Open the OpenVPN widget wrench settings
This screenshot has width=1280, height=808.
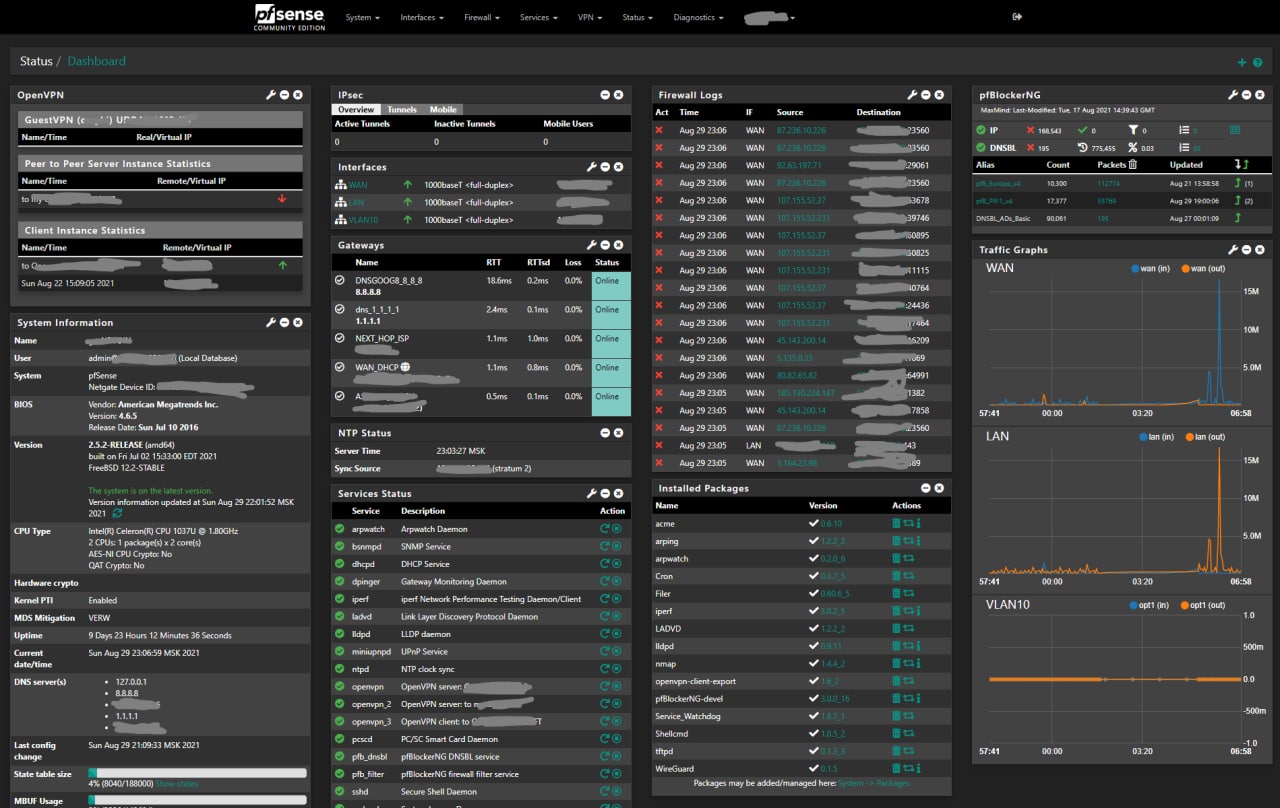pos(270,95)
